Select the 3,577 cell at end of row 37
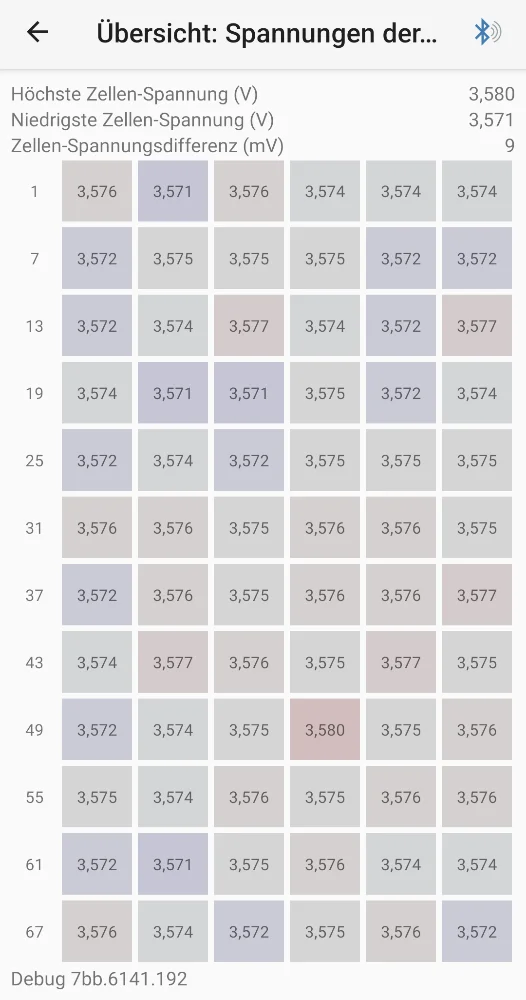 tap(477, 595)
